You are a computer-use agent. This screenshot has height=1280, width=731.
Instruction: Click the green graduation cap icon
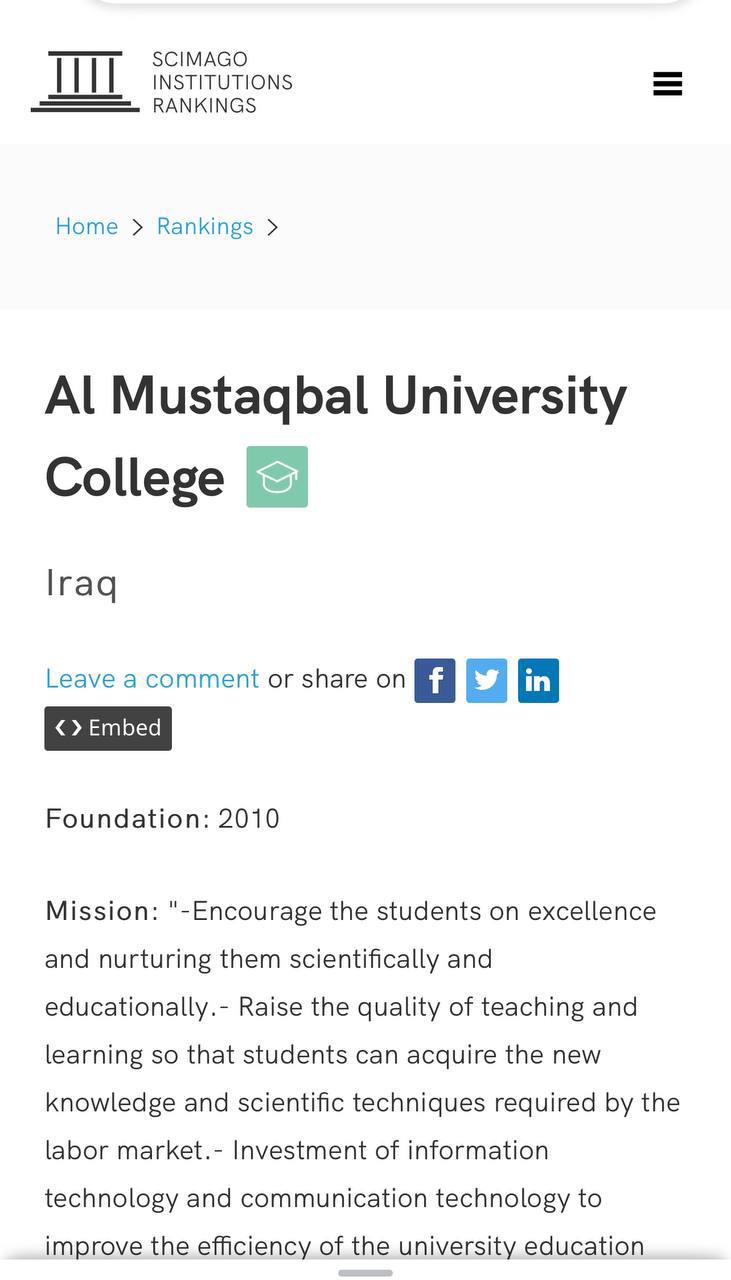(x=277, y=477)
